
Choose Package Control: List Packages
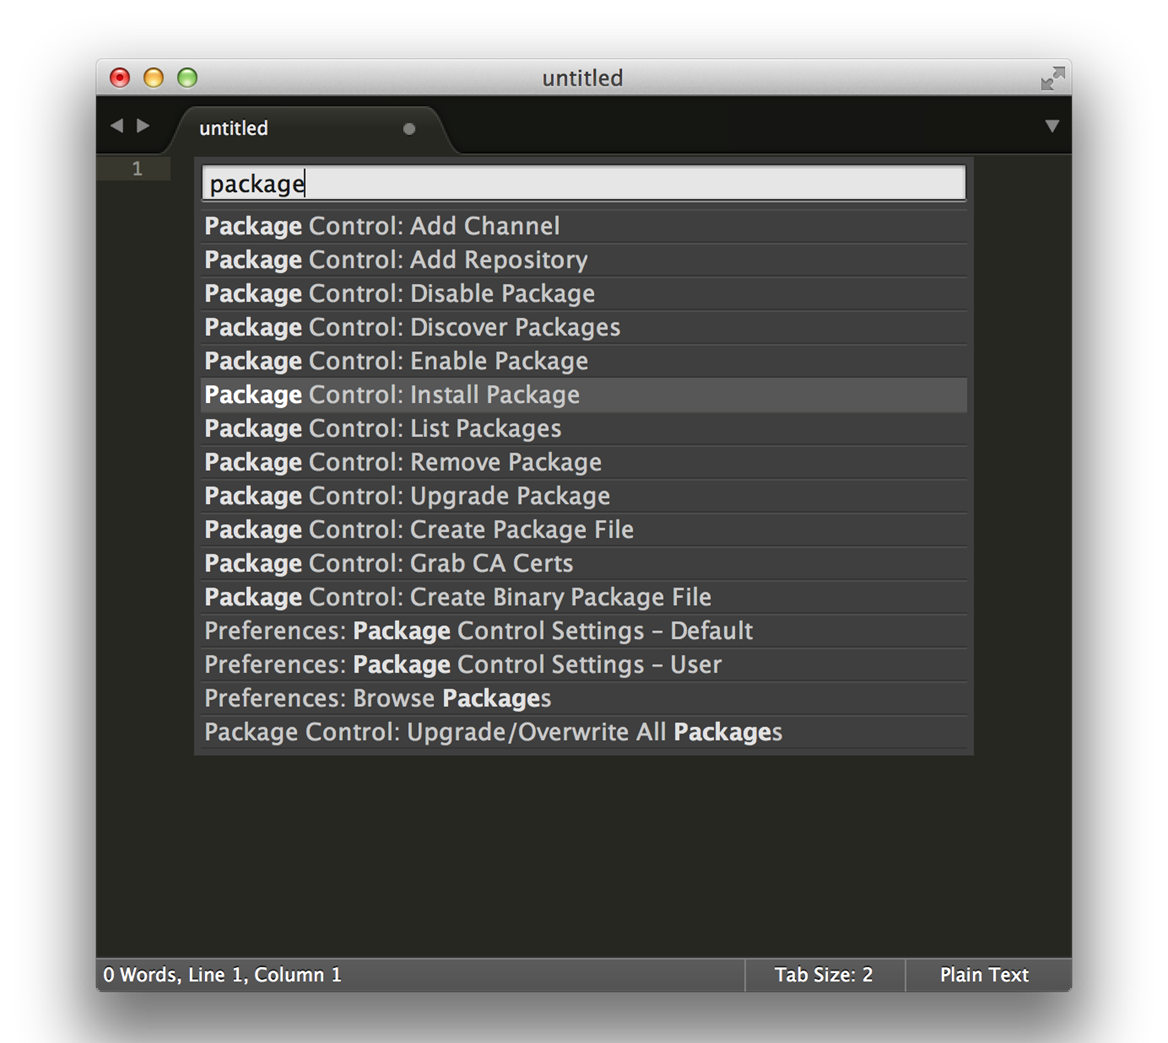[x=584, y=428]
